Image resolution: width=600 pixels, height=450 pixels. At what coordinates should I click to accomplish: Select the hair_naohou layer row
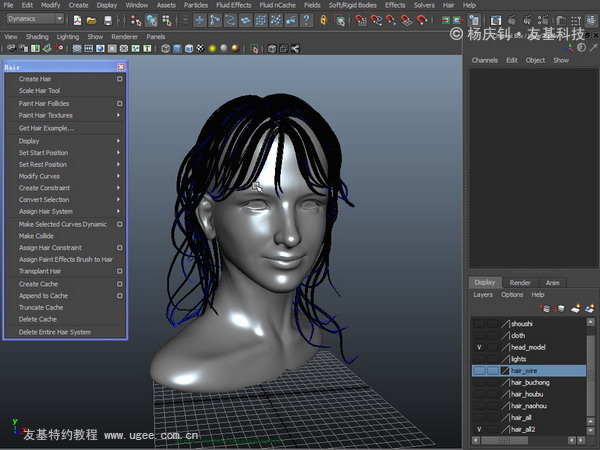coord(529,406)
